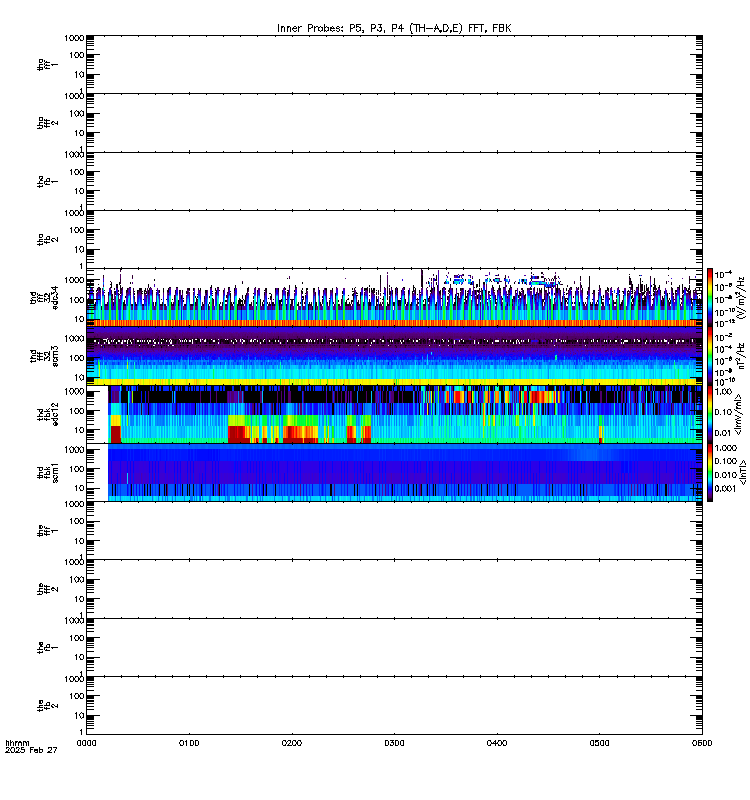Click the scm3 spectrogram color bar
Screen dimensions: 750x800
coord(710,356)
